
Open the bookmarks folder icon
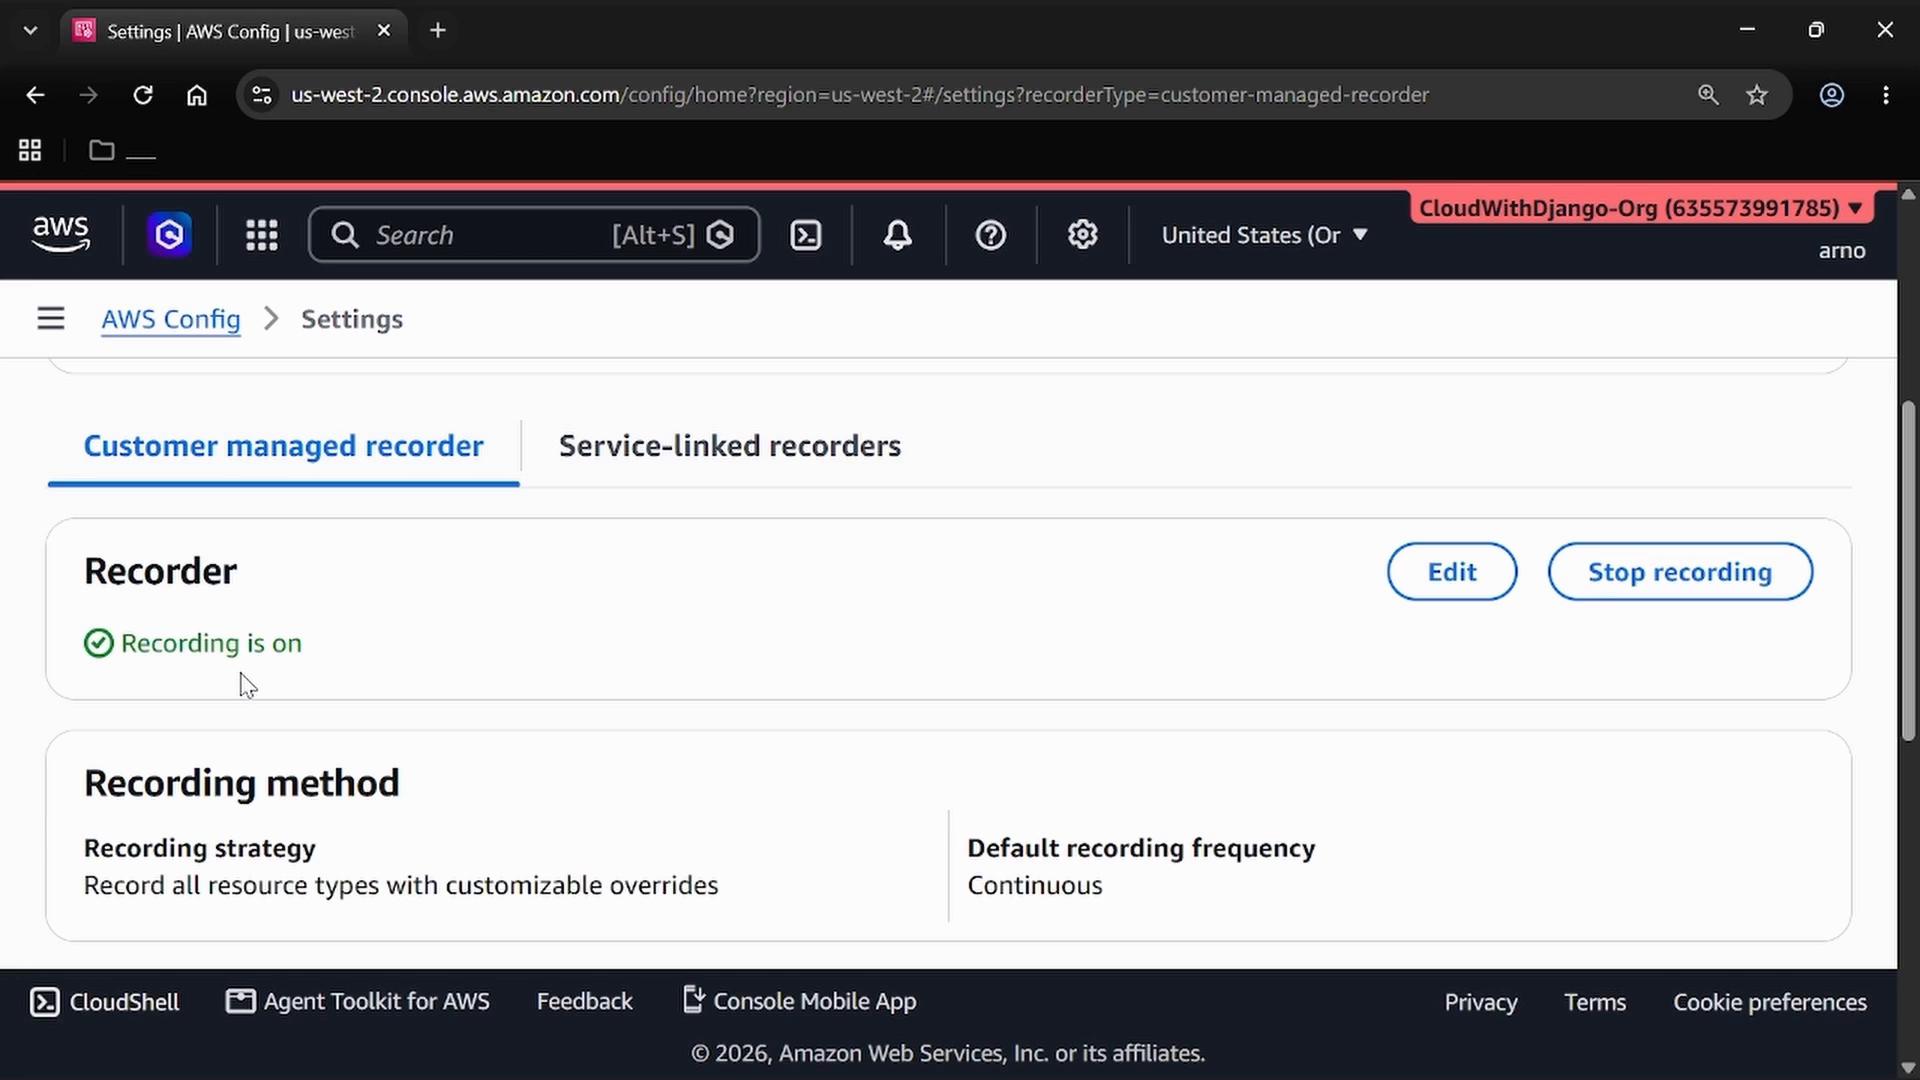pos(101,150)
